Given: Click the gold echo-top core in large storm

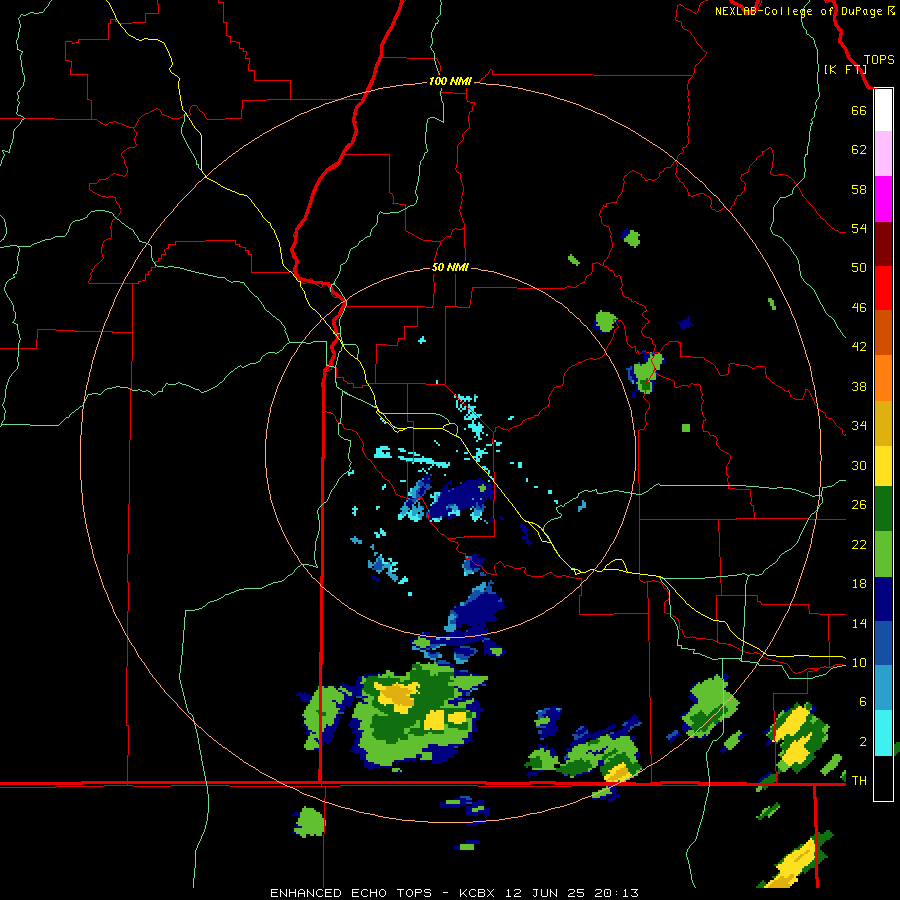Looking at the screenshot, I should (397, 696).
